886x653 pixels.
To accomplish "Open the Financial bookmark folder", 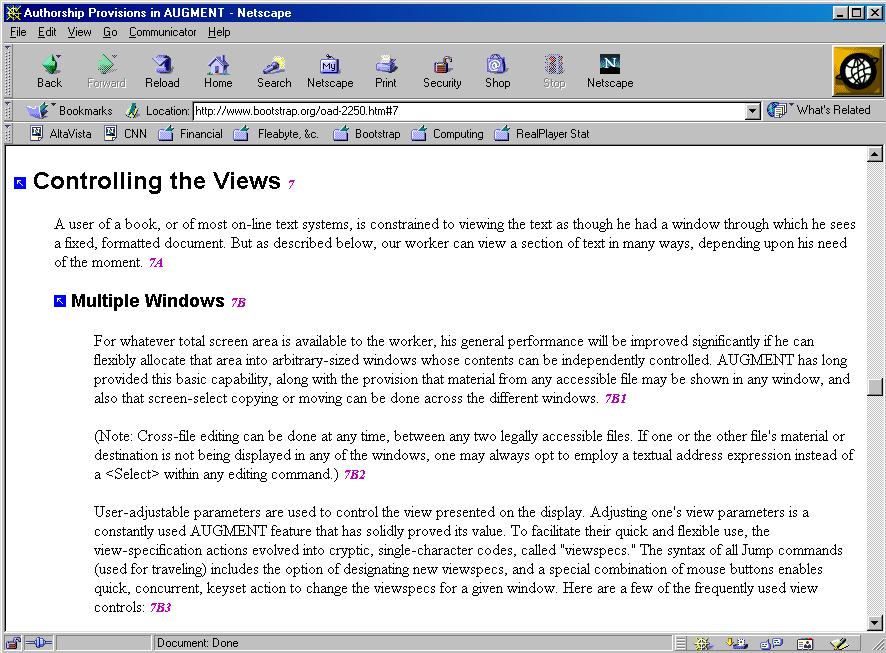I will [190, 134].
